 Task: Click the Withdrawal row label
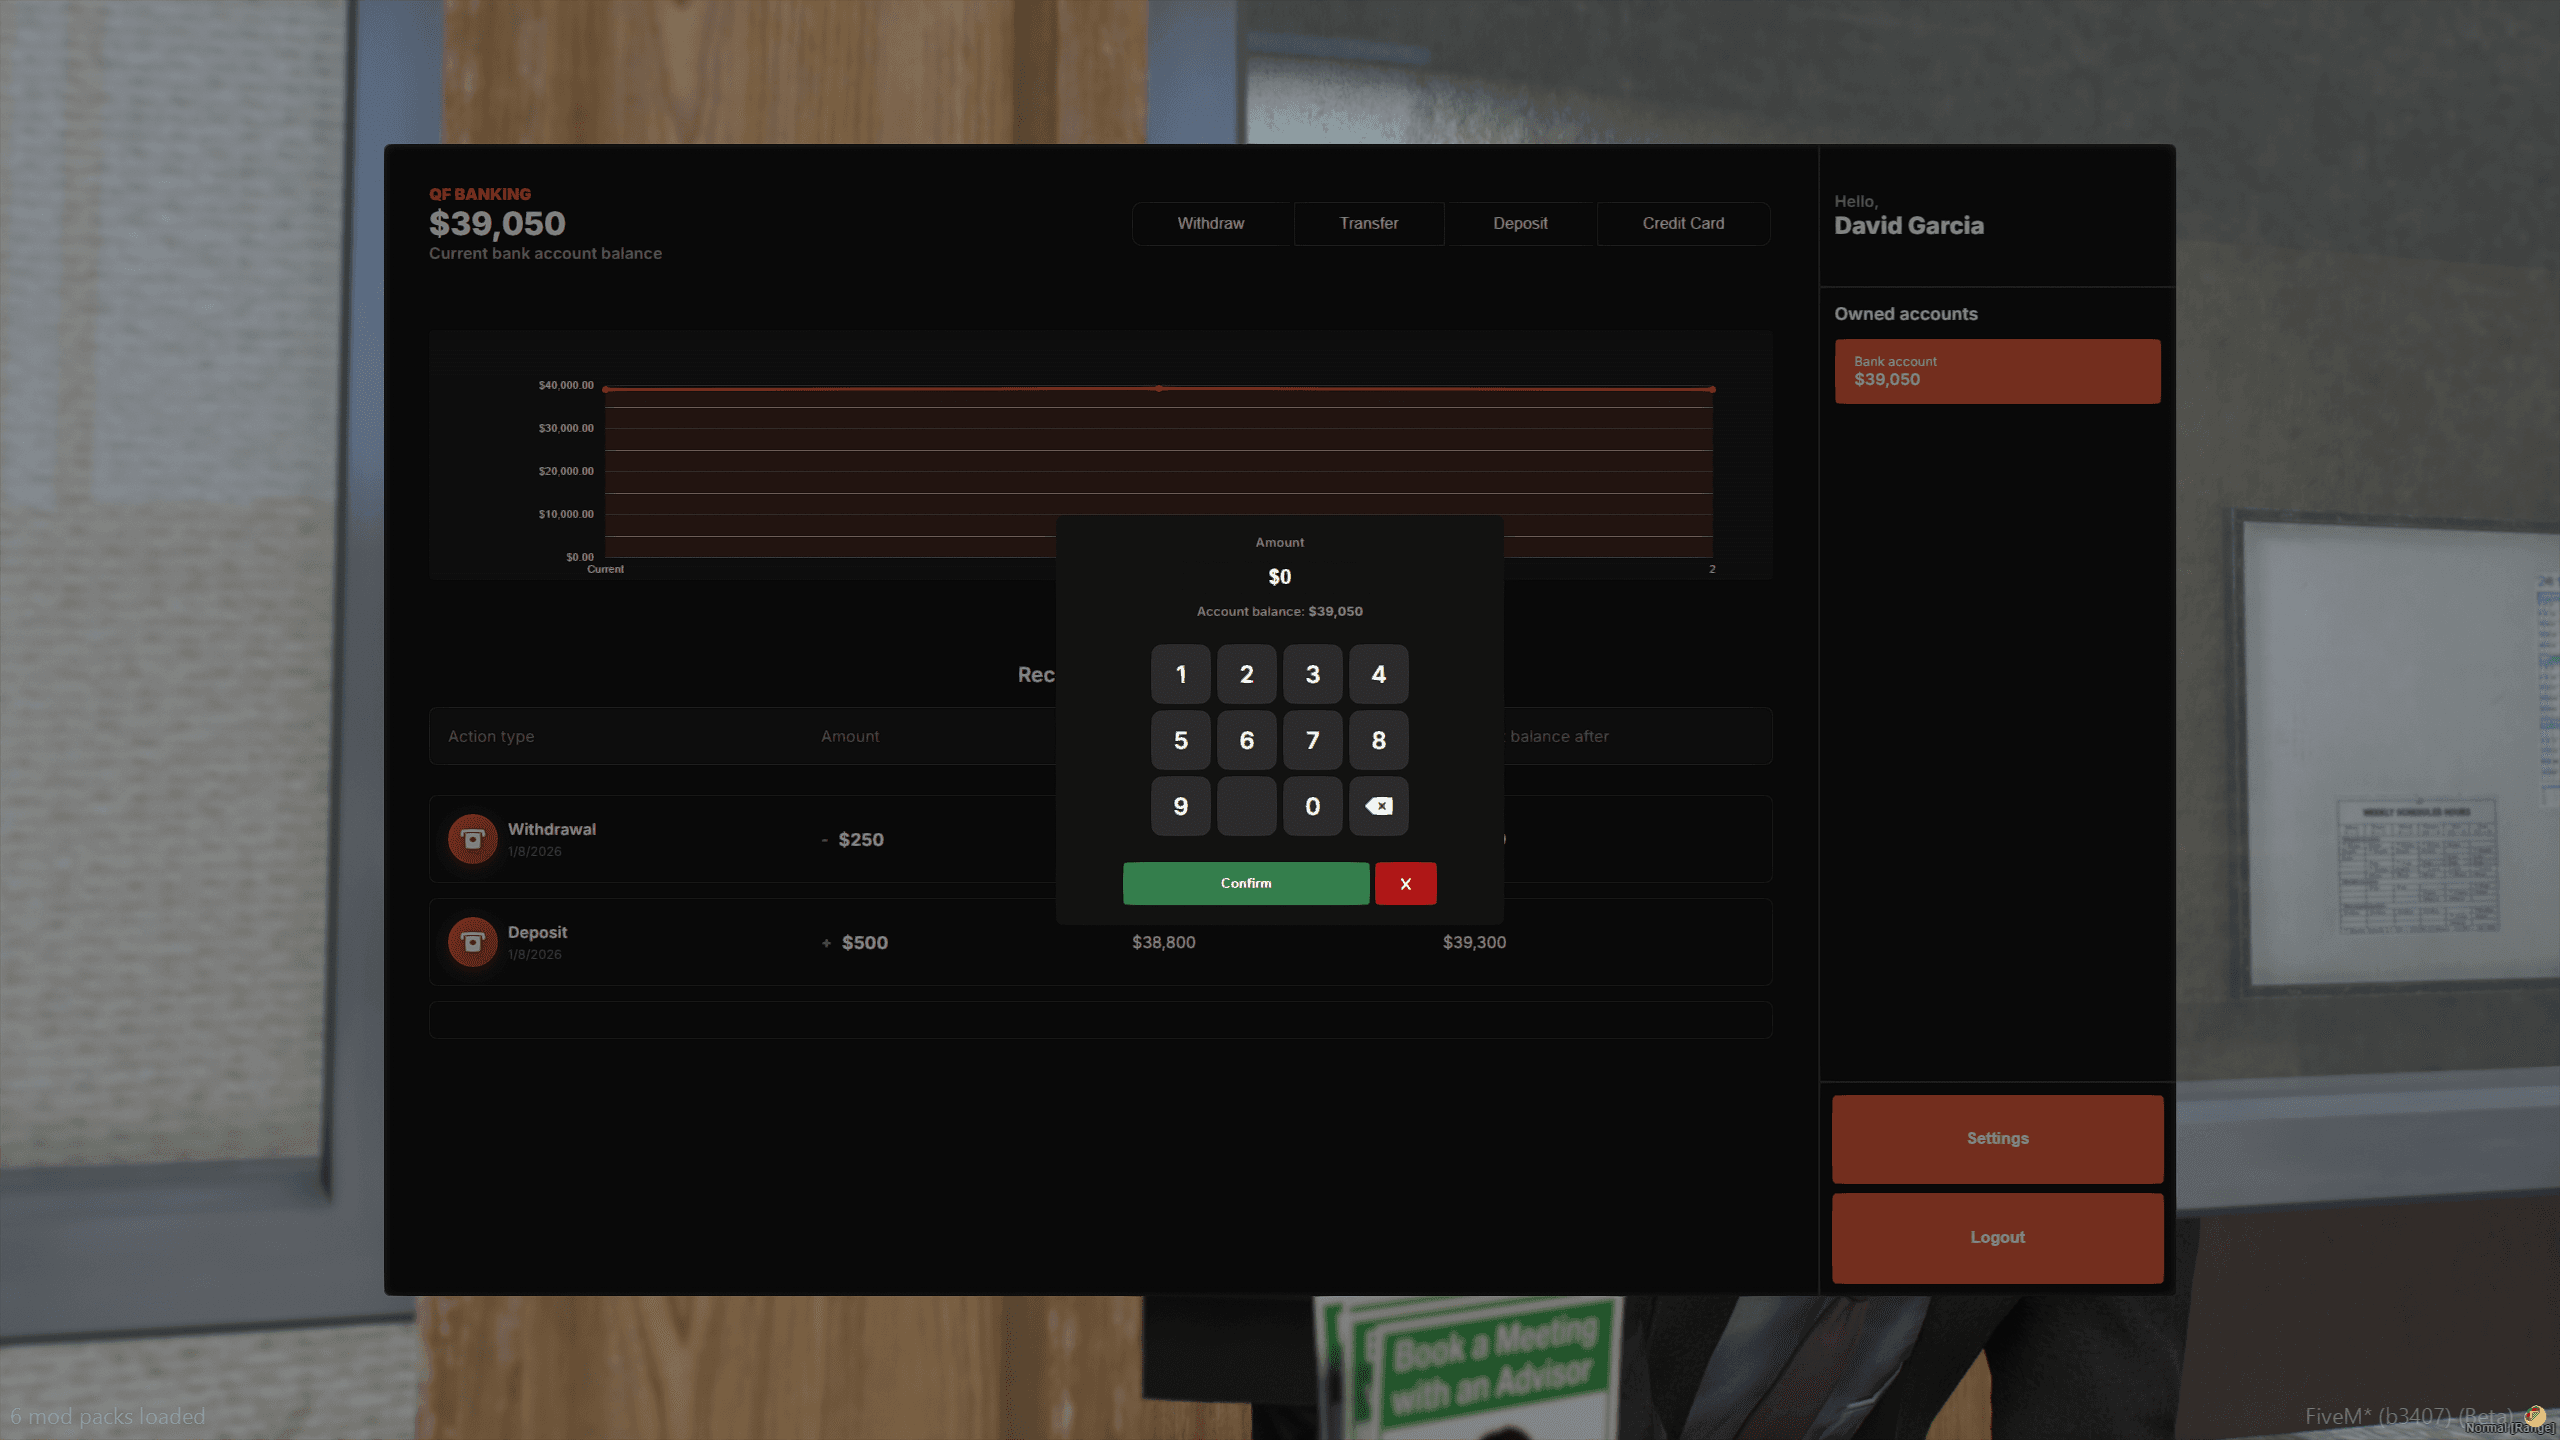click(551, 830)
